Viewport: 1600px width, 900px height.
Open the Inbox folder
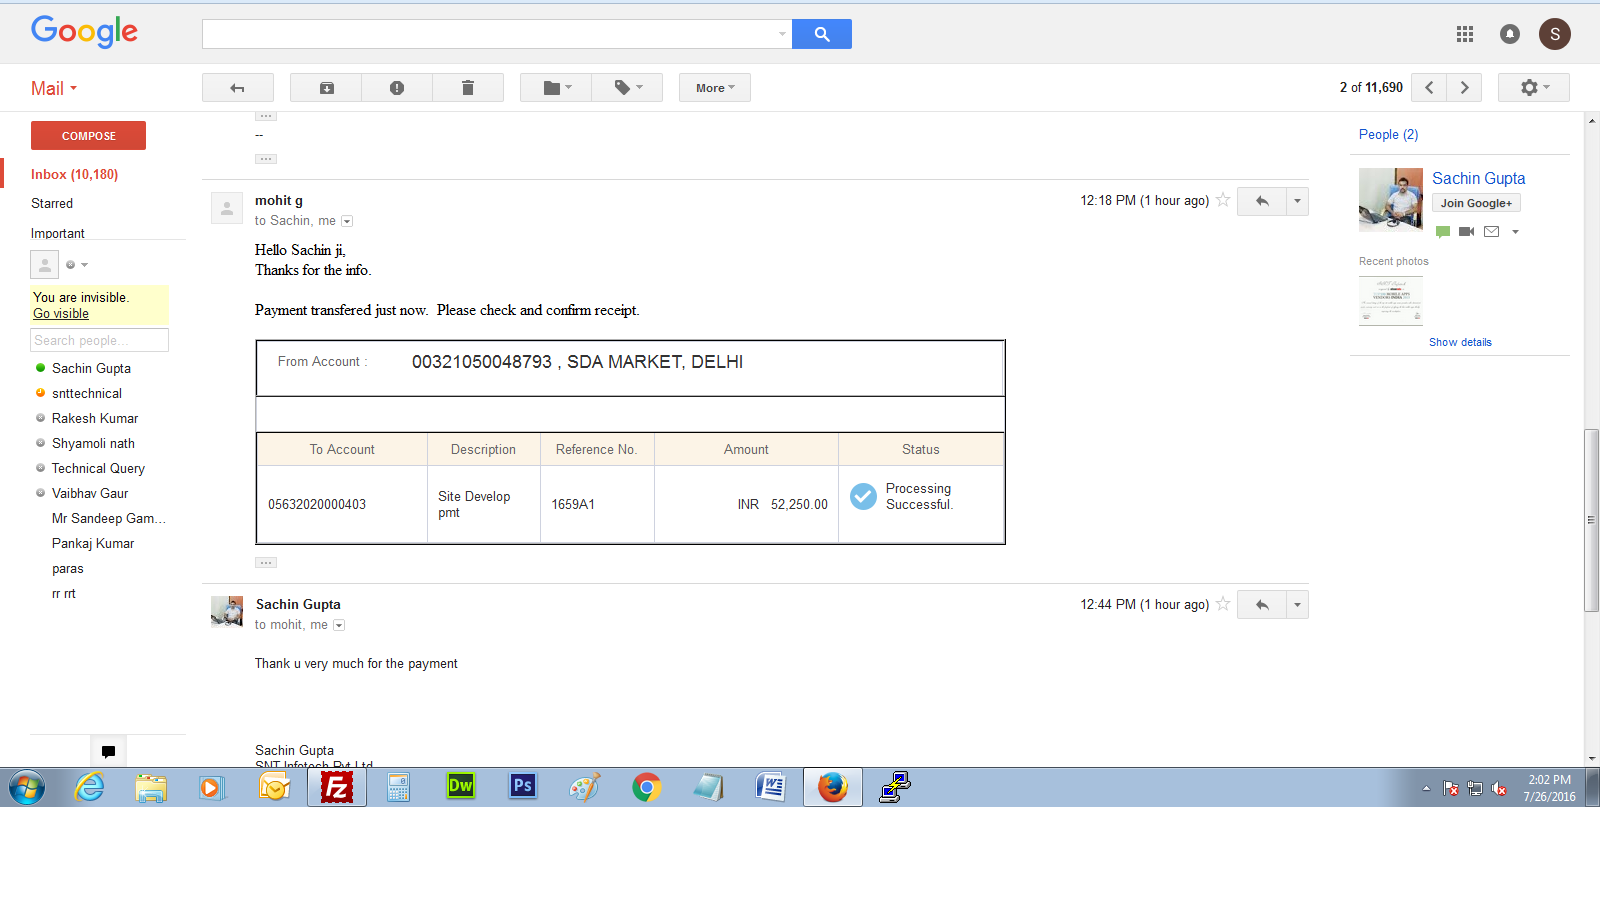pyautogui.click(x=74, y=174)
